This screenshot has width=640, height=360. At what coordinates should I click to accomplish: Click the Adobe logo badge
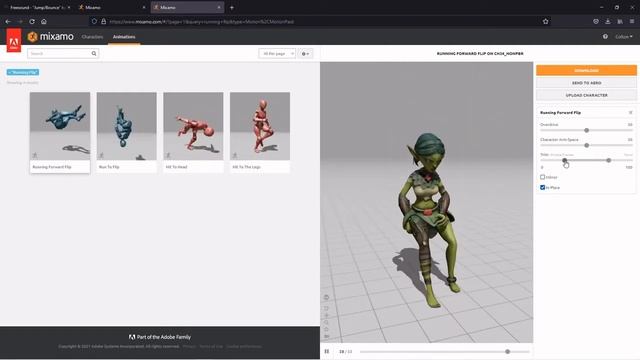click(14, 40)
